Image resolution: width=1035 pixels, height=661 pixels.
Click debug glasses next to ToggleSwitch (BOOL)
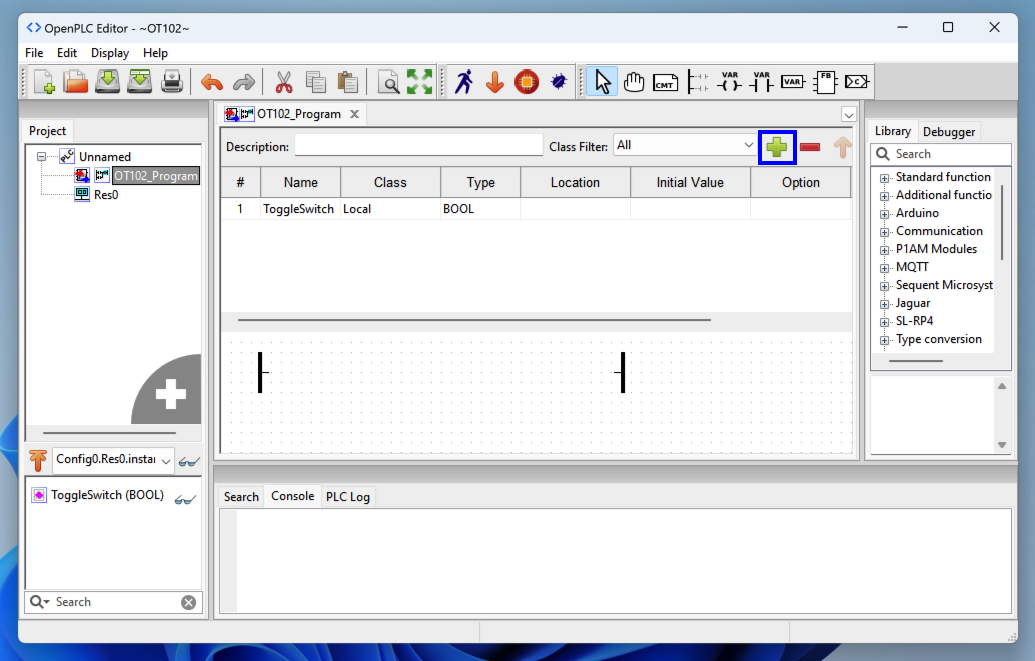pyautogui.click(x=185, y=499)
